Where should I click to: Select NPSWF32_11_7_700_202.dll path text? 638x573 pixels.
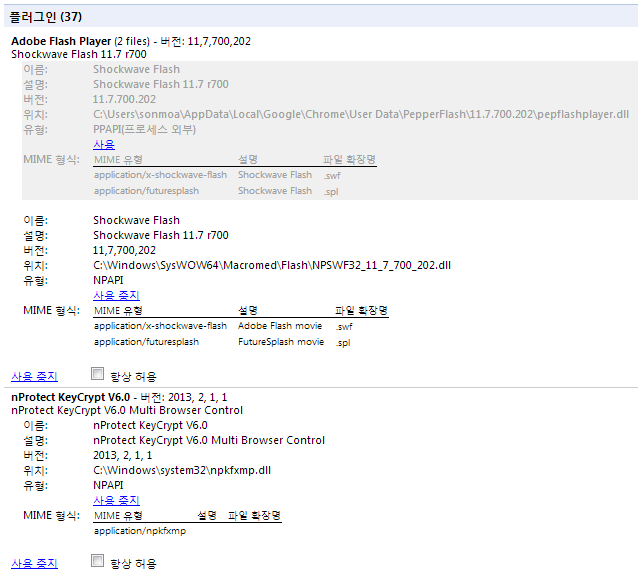click(272, 265)
